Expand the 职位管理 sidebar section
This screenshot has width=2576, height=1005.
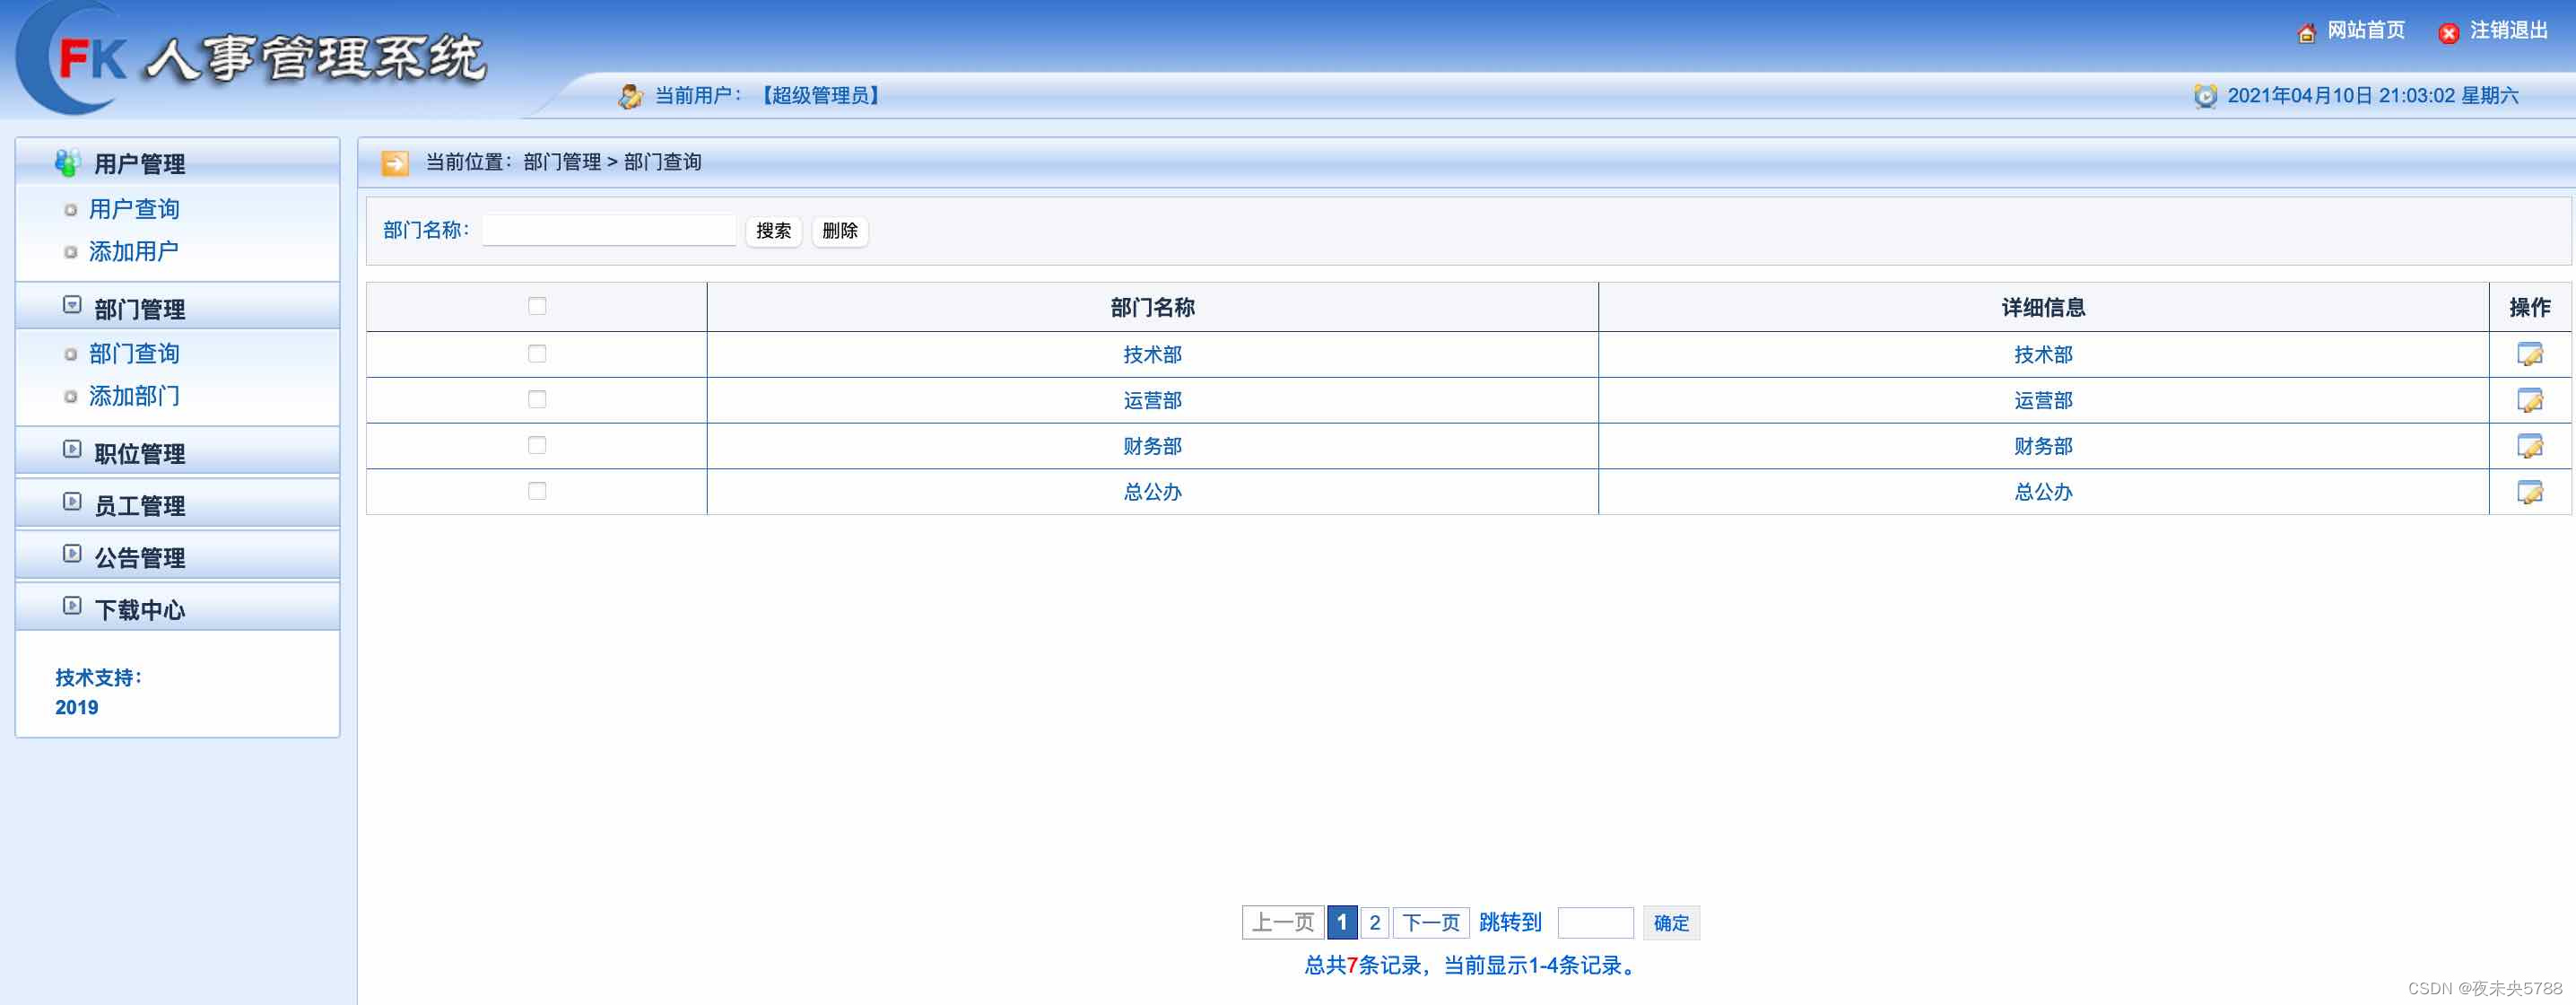coord(138,453)
